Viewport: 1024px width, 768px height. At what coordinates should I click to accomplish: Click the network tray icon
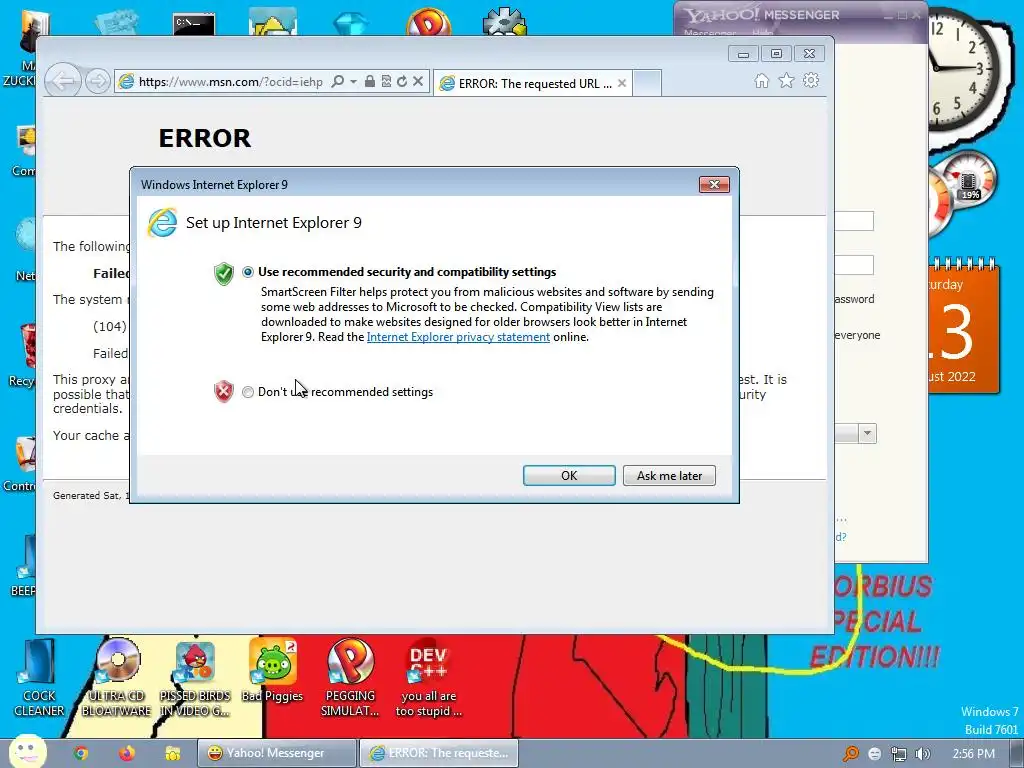899,754
